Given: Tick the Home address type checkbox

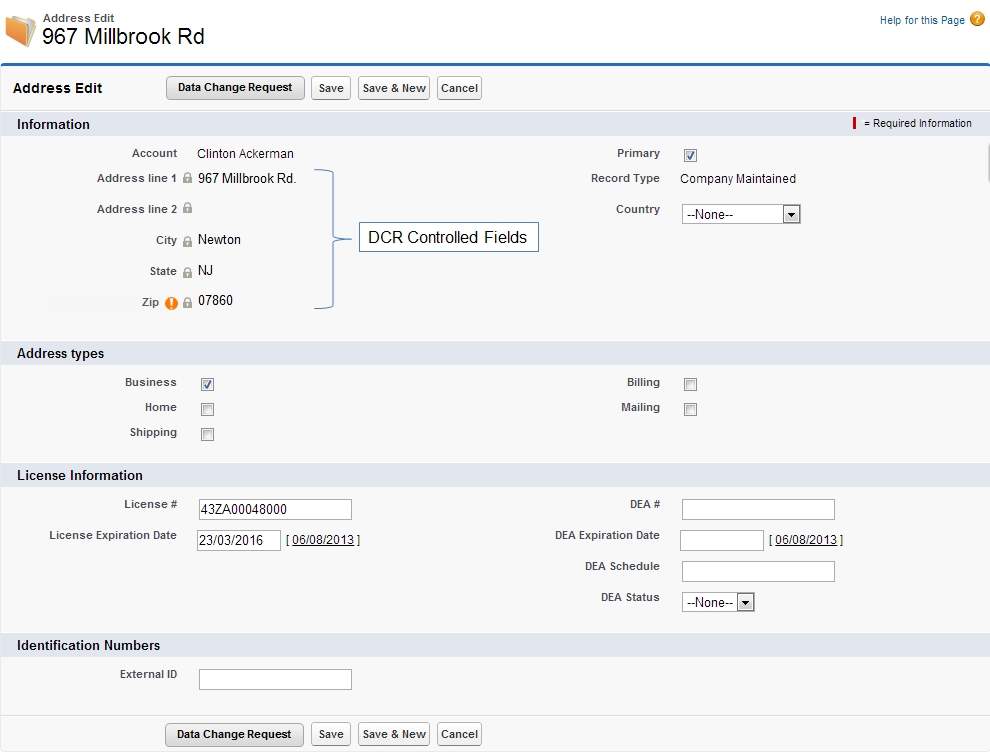Looking at the screenshot, I should [x=207, y=409].
